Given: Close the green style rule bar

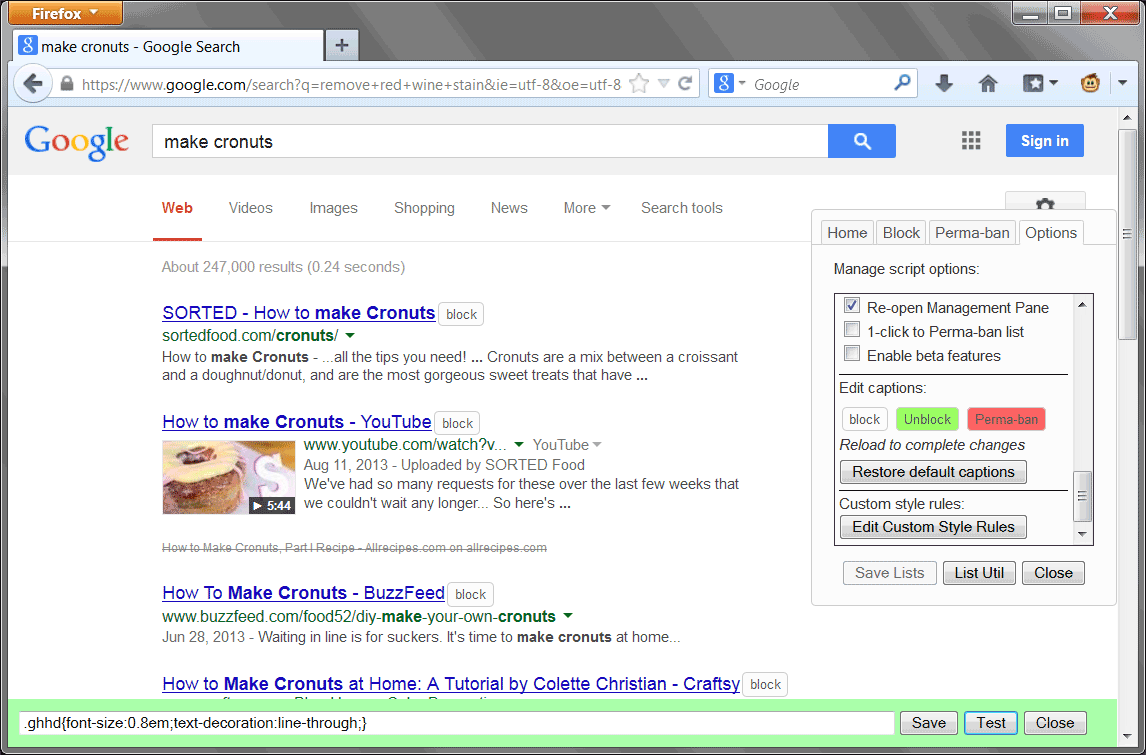Looking at the screenshot, I should pyautogui.click(x=1055, y=723).
